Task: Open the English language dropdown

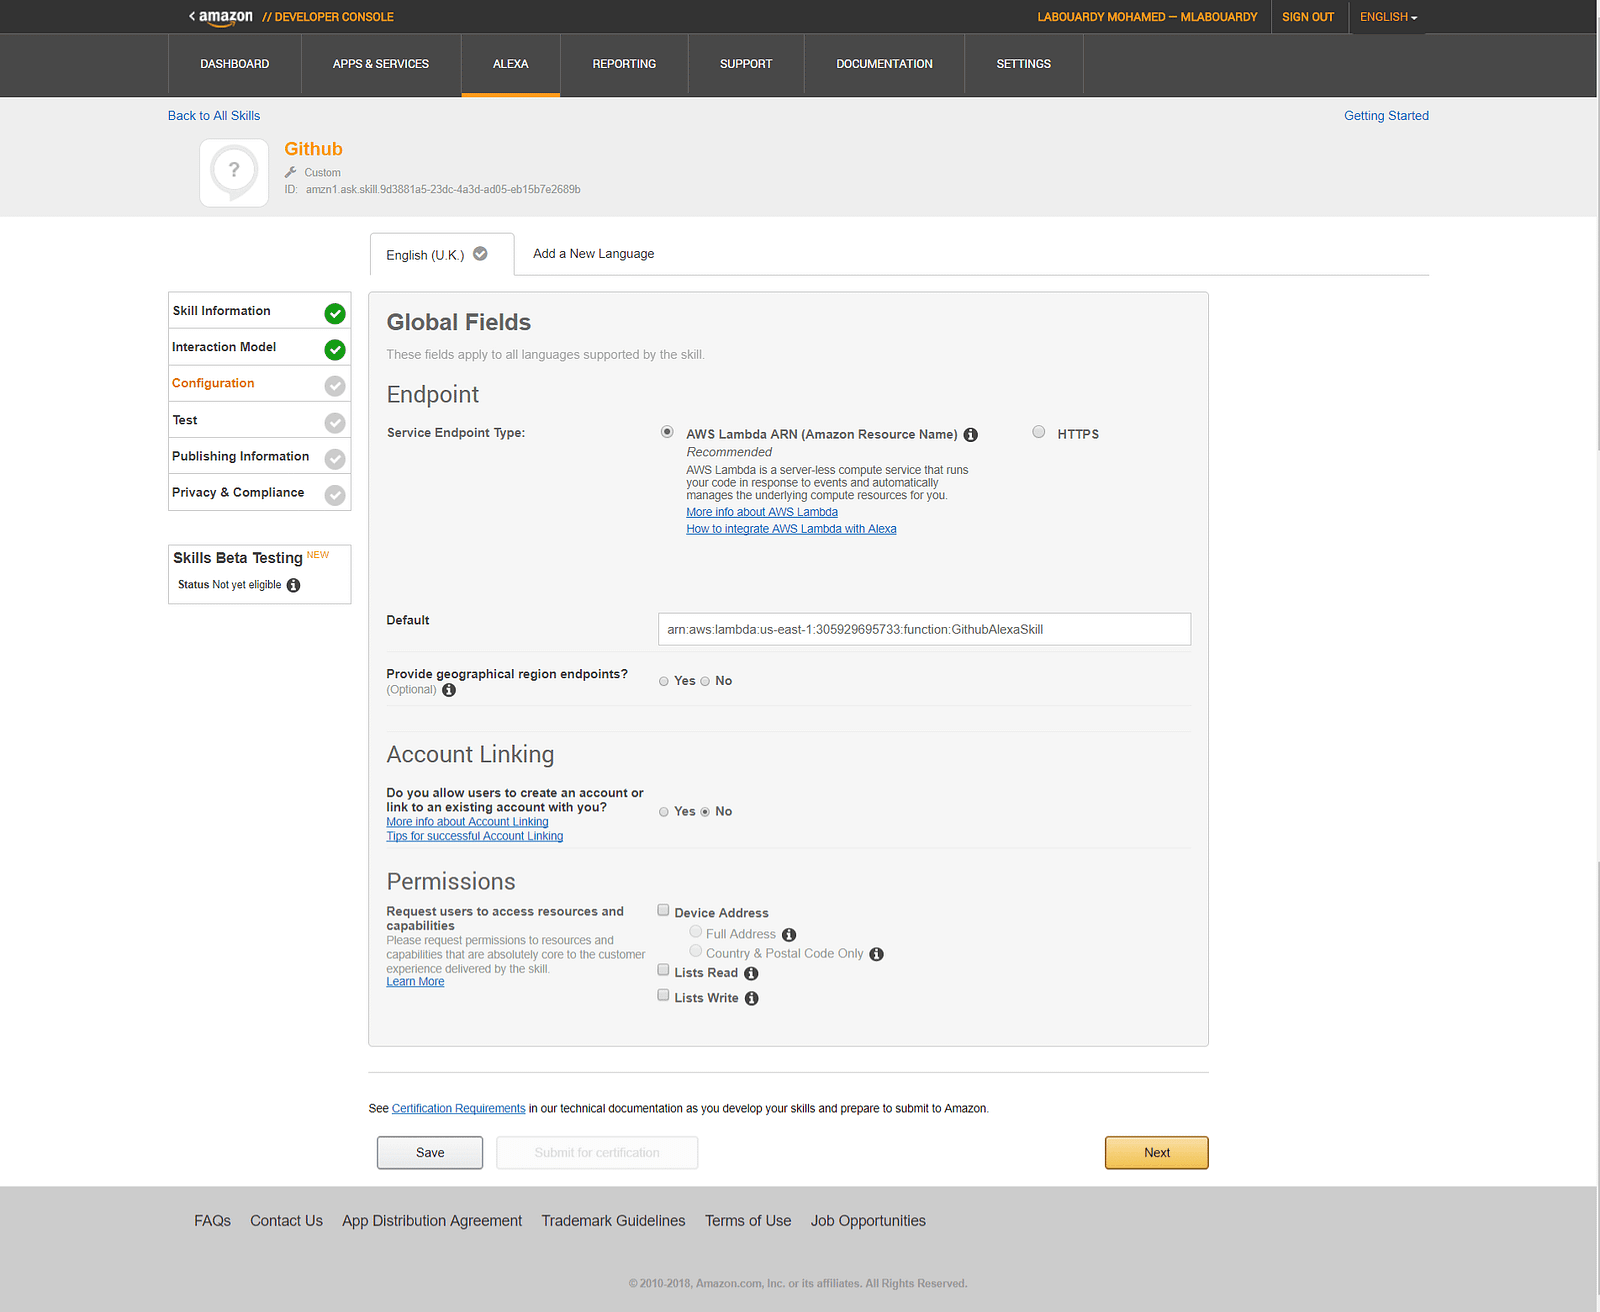Action: pos(1388,17)
